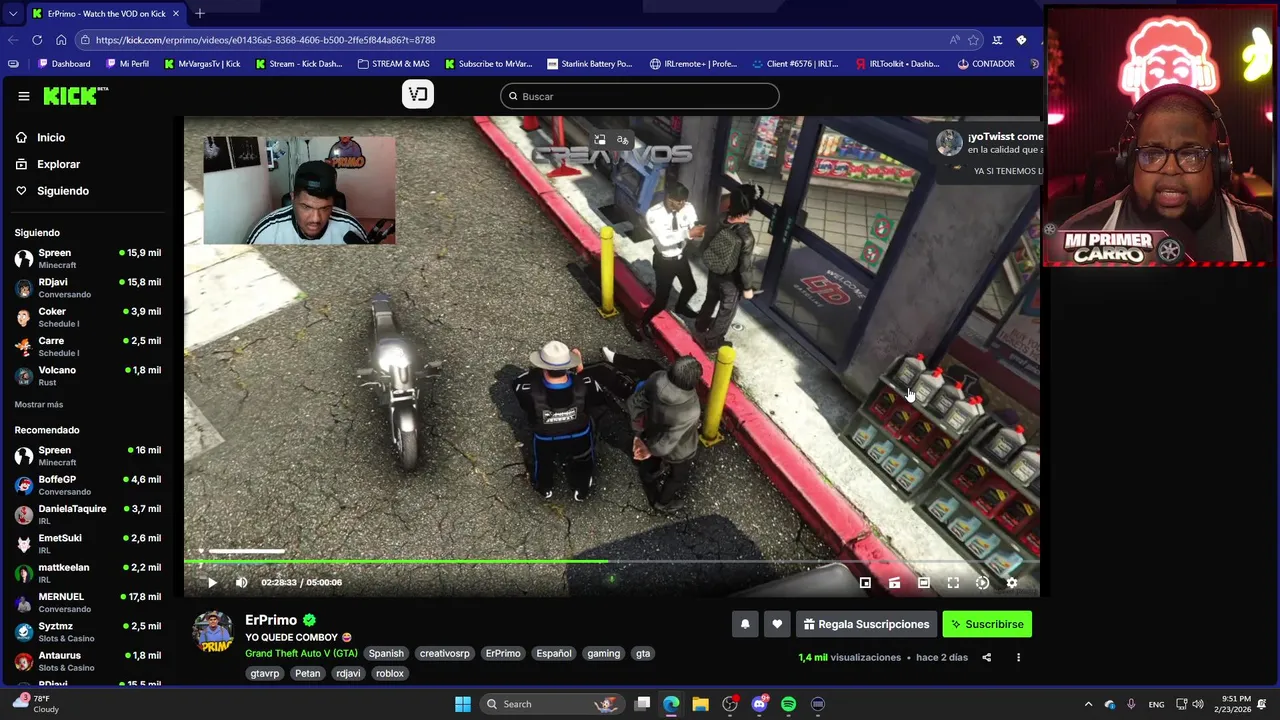Image resolution: width=1280 pixels, height=720 pixels.
Task: Open Volcano channel in sidebar
Action: (x=88, y=376)
